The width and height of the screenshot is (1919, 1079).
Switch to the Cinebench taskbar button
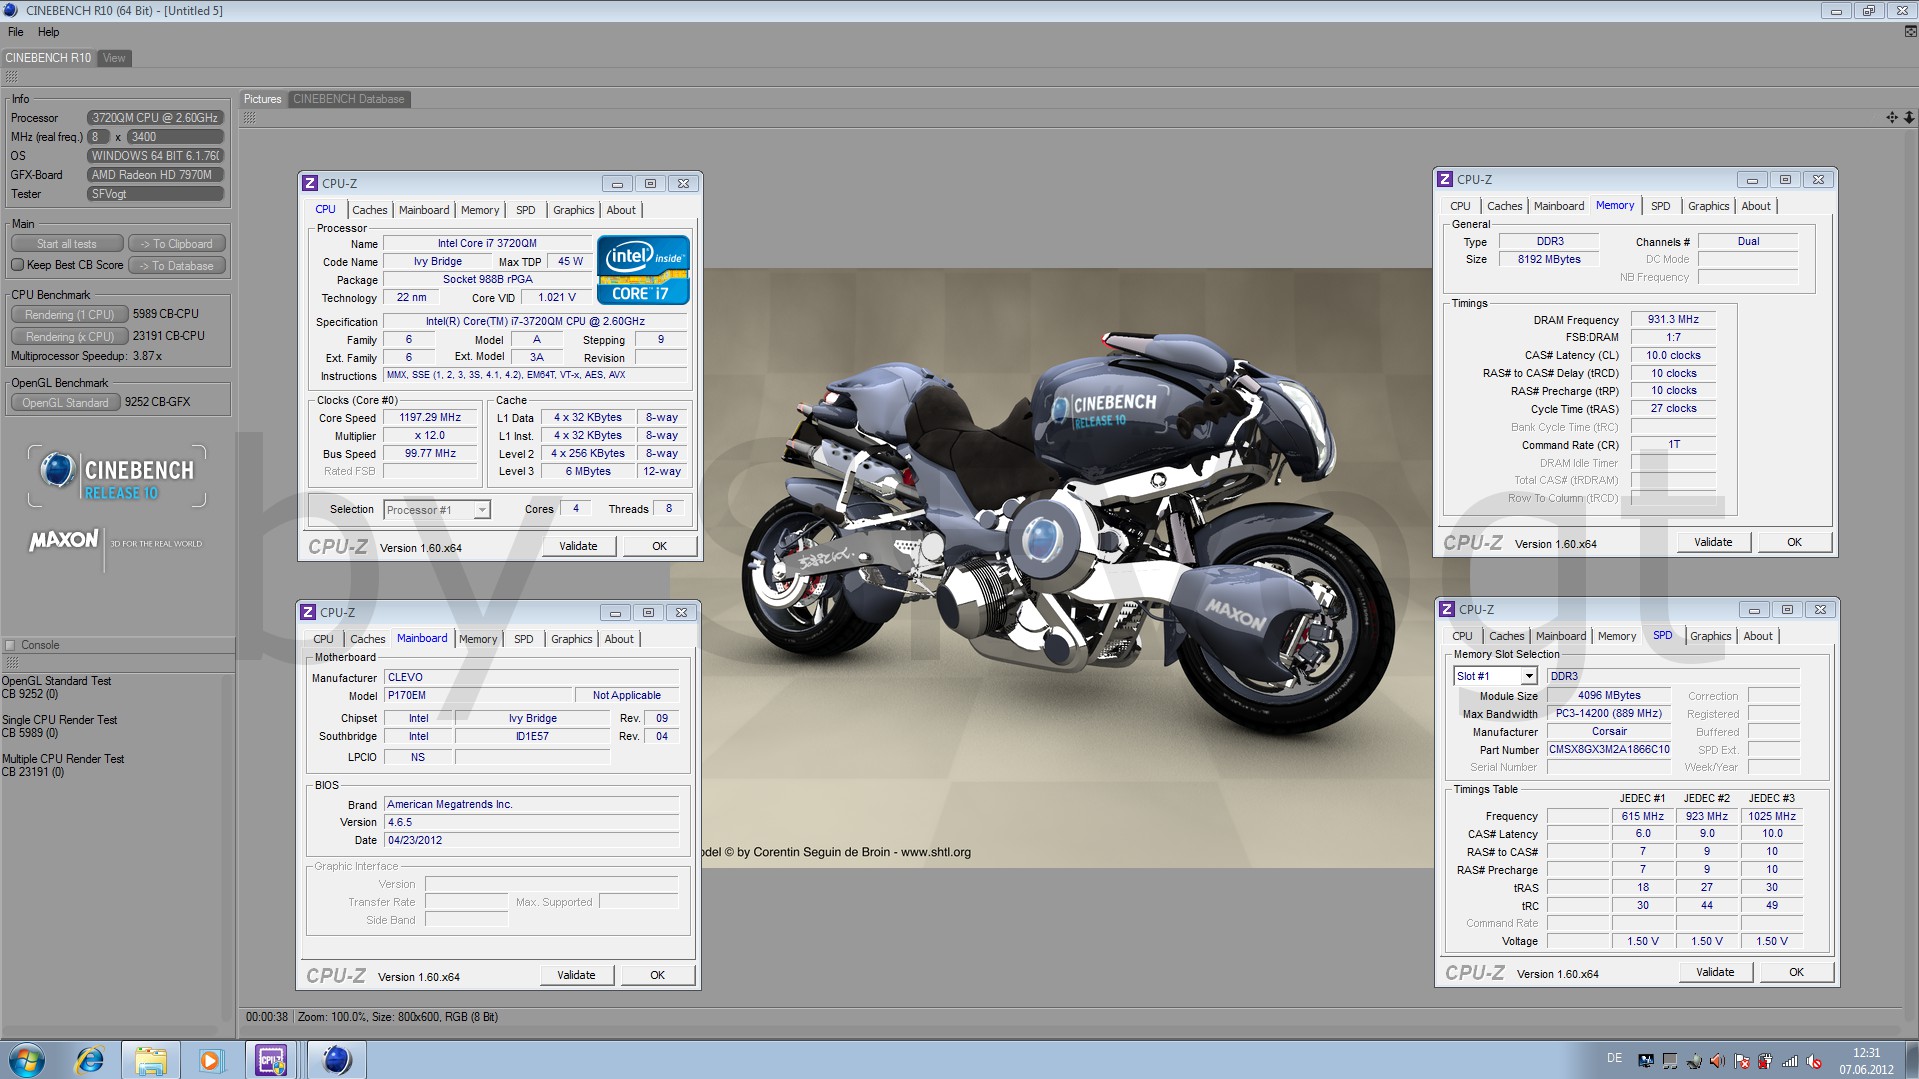point(336,1060)
